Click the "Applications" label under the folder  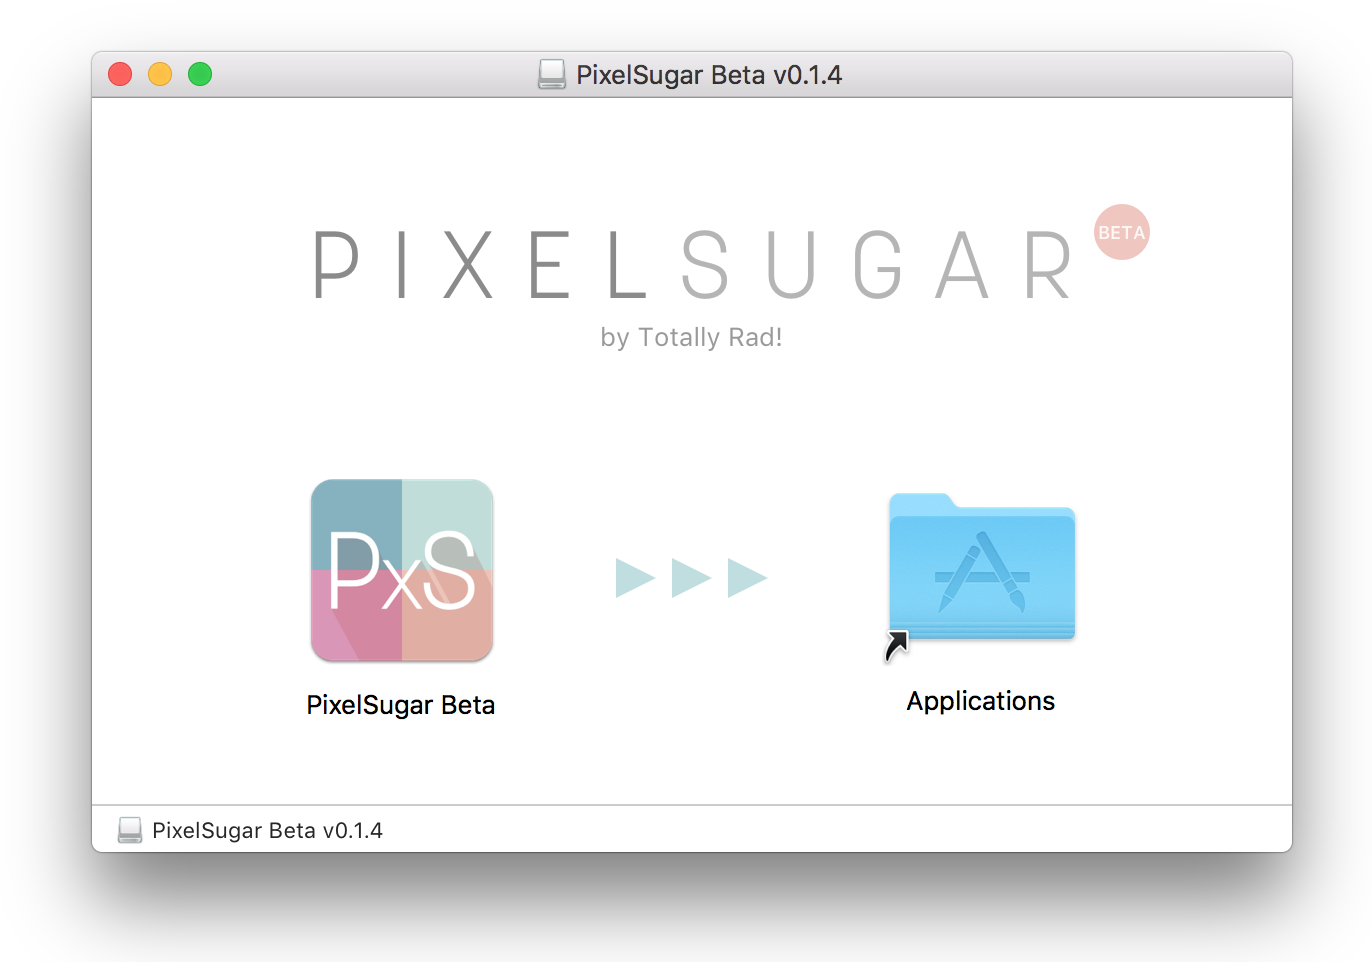980,701
